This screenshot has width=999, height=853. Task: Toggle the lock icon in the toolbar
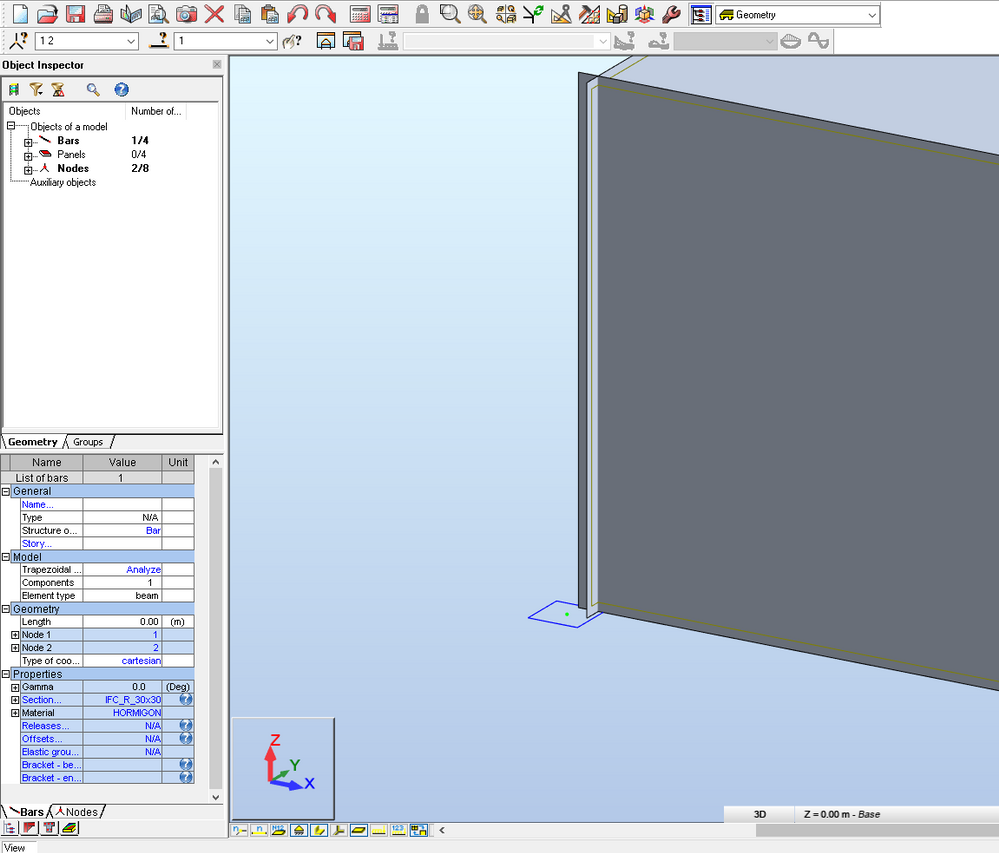421,13
